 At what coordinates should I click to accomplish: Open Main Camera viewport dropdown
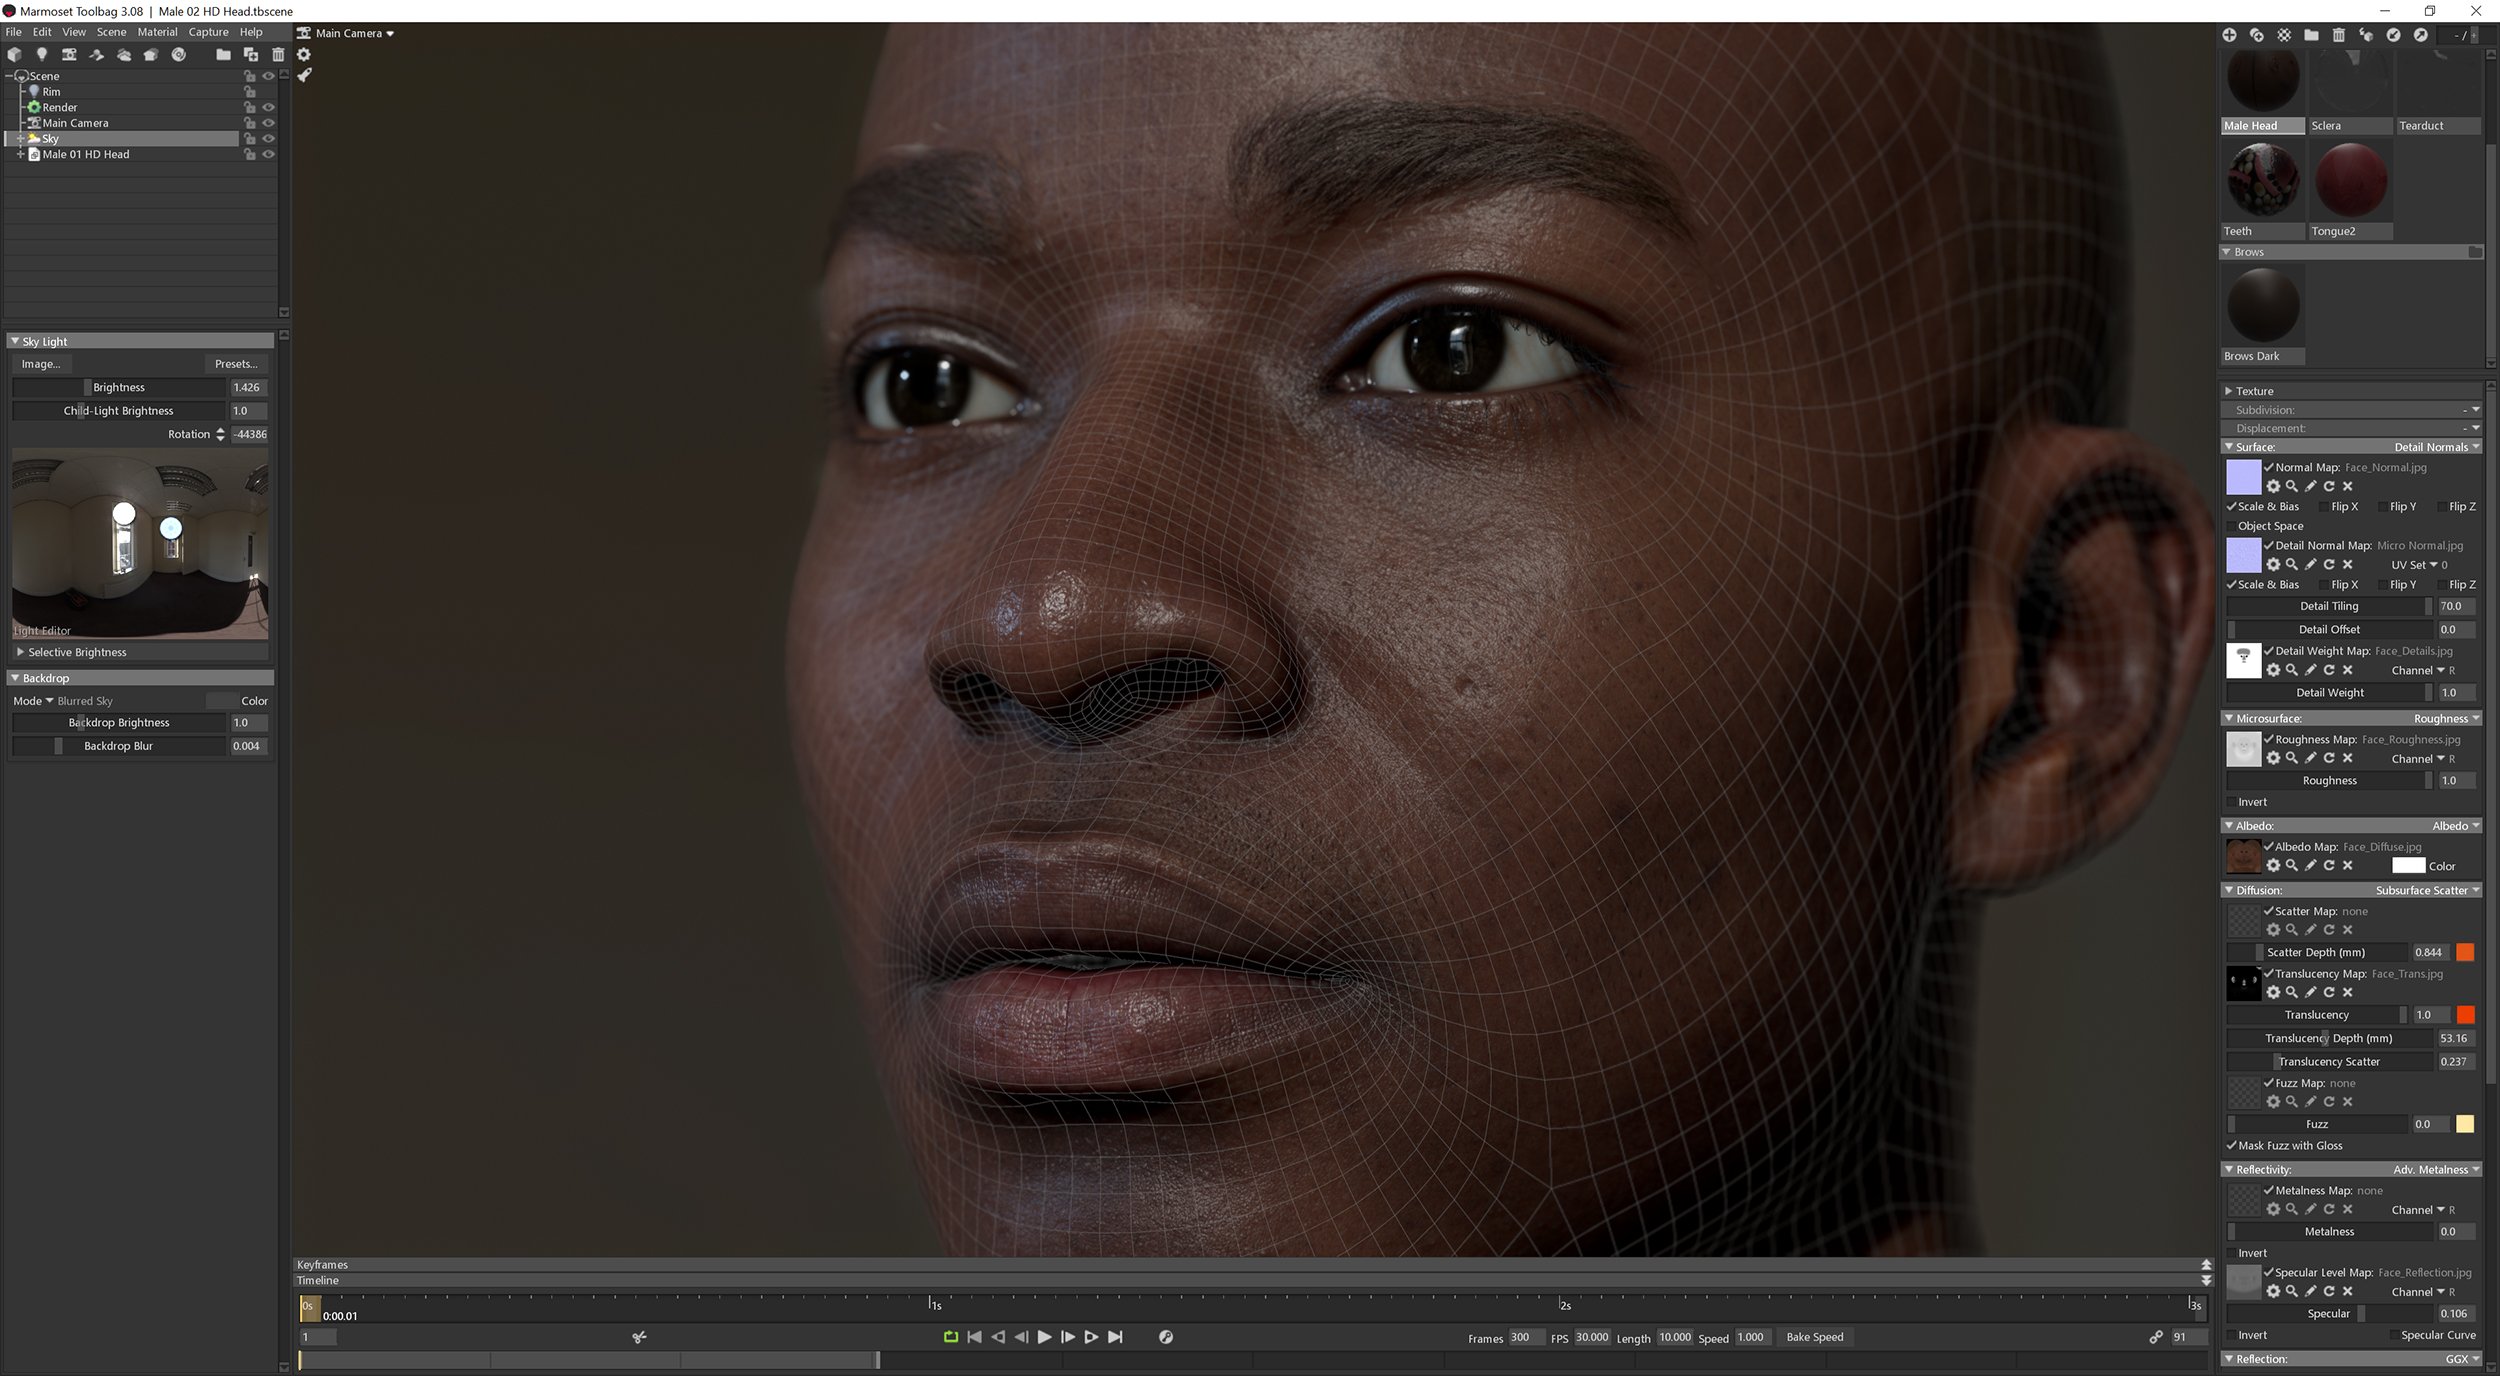[355, 34]
